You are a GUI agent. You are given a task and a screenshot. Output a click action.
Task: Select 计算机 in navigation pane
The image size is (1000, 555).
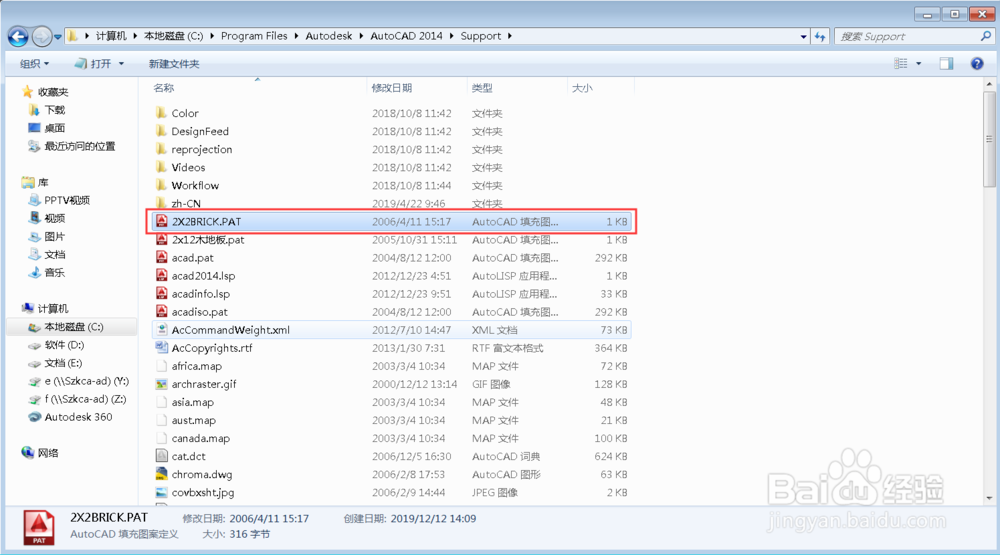coord(52,309)
